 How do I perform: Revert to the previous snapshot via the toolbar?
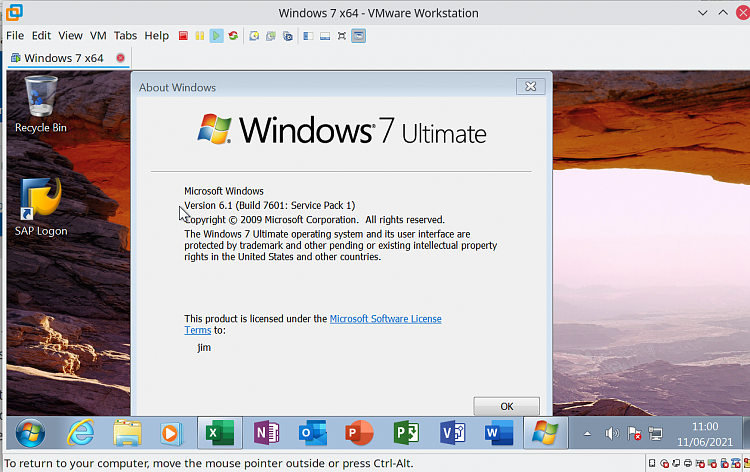coord(271,36)
